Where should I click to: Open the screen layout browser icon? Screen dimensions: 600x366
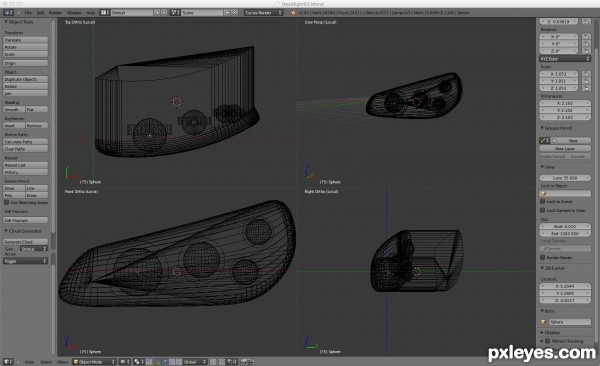[105, 13]
